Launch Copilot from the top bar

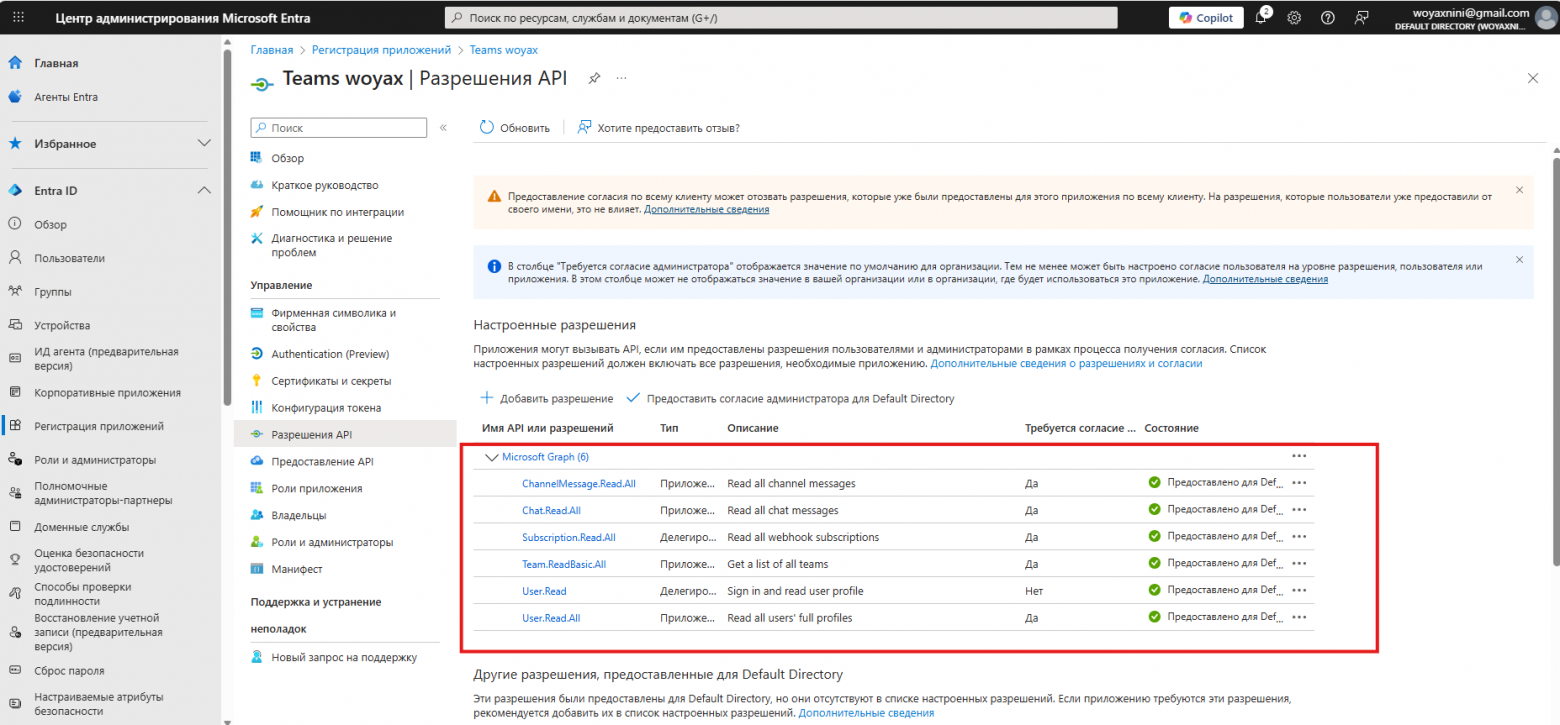1206,18
